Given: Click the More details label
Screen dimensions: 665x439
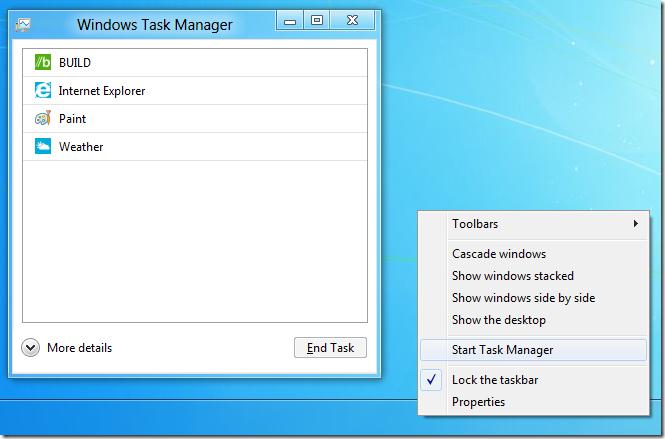Looking at the screenshot, I should (x=79, y=348).
